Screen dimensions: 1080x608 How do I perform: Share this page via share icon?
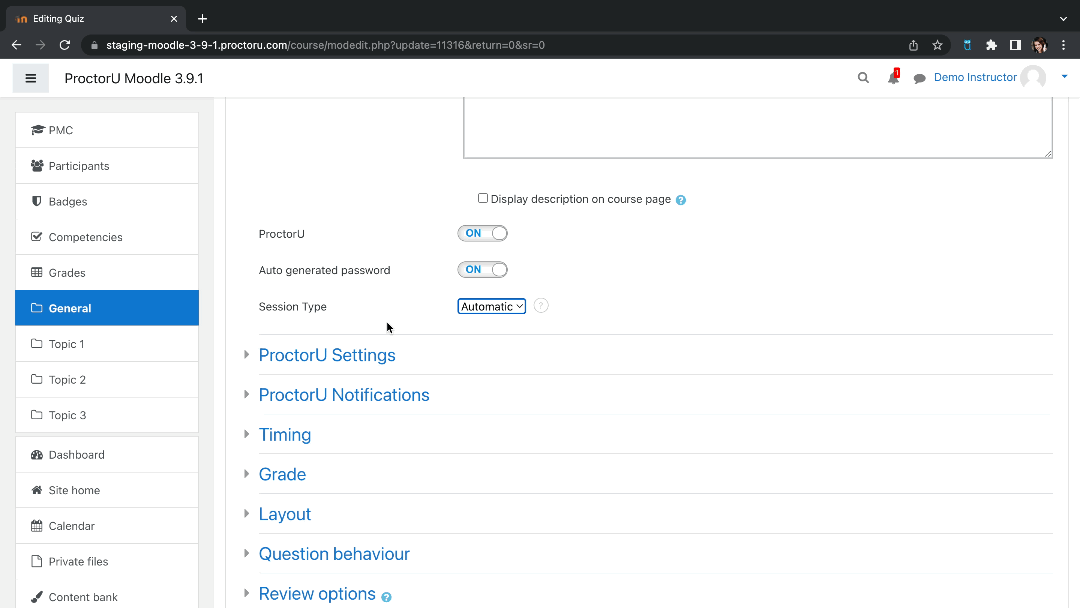(913, 45)
